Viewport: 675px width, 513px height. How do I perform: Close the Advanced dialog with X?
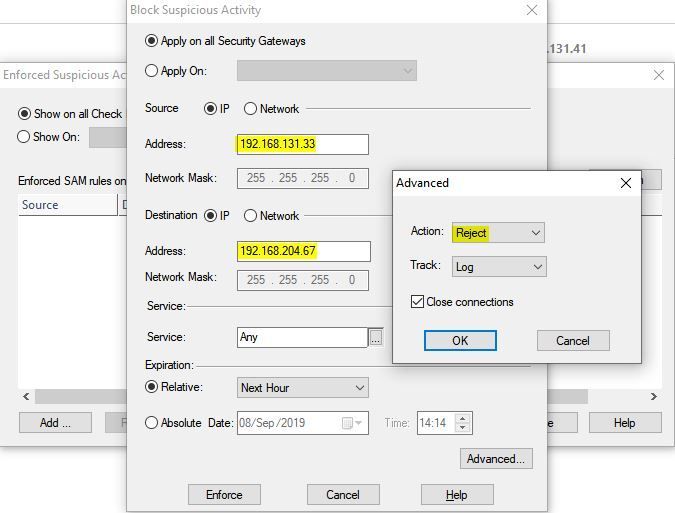pyautogui.click(x=626, y=183)
